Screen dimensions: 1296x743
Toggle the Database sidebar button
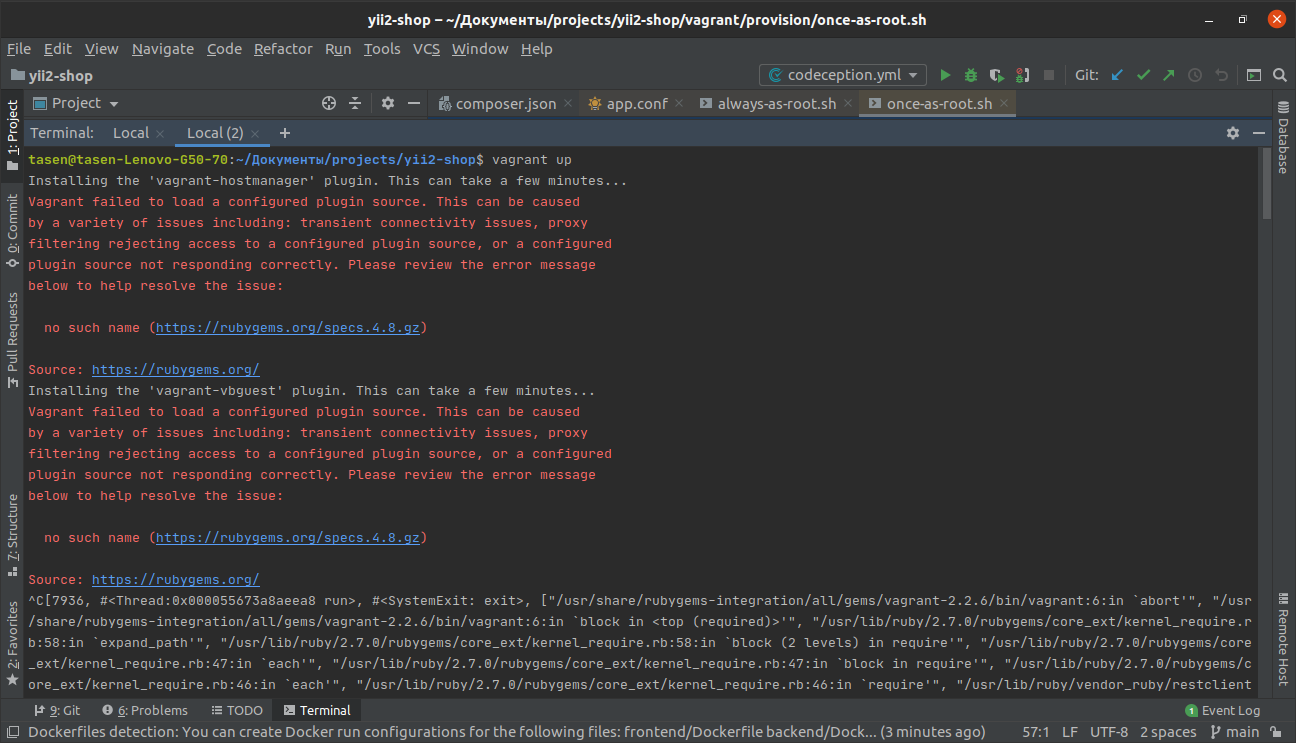(1283, 138)
